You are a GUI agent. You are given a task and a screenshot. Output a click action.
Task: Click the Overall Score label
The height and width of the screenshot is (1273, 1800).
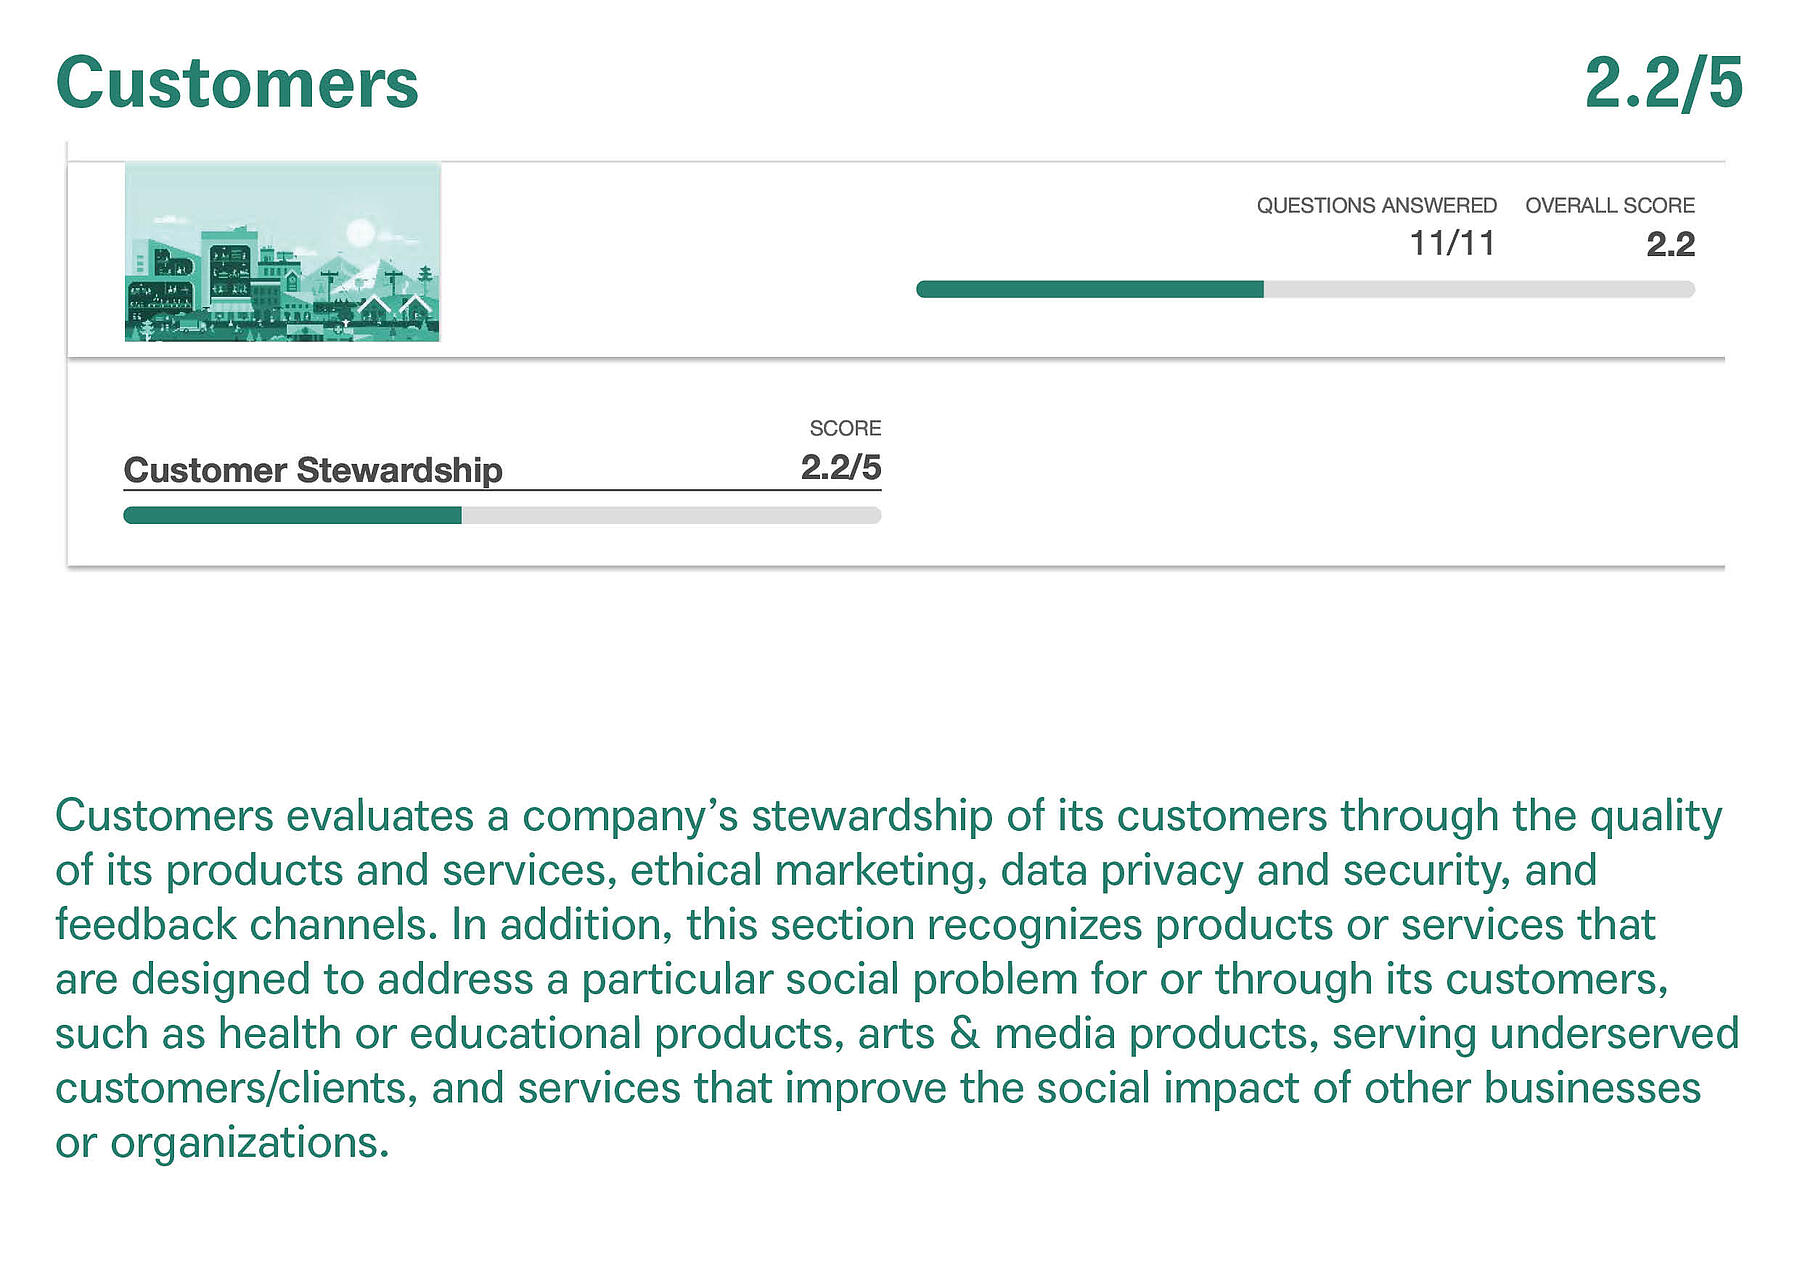pyautogui.click(x=1610, y=205)
